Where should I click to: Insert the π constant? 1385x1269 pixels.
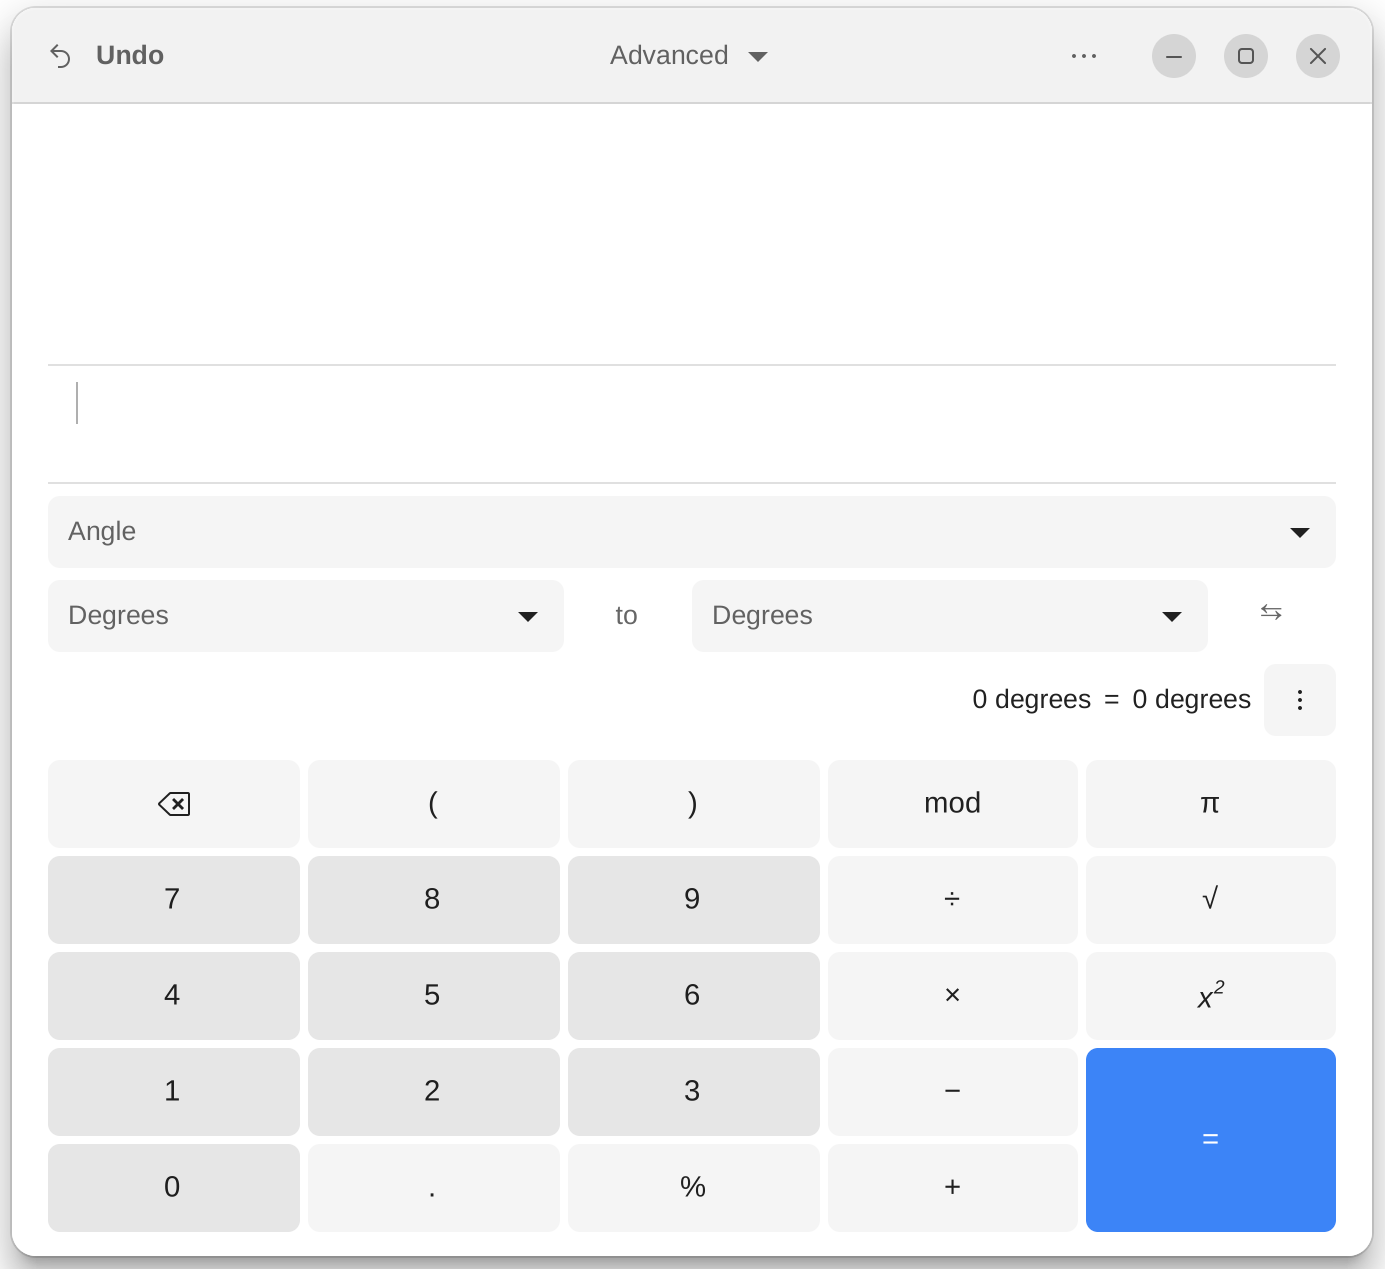click(1210, 803)
